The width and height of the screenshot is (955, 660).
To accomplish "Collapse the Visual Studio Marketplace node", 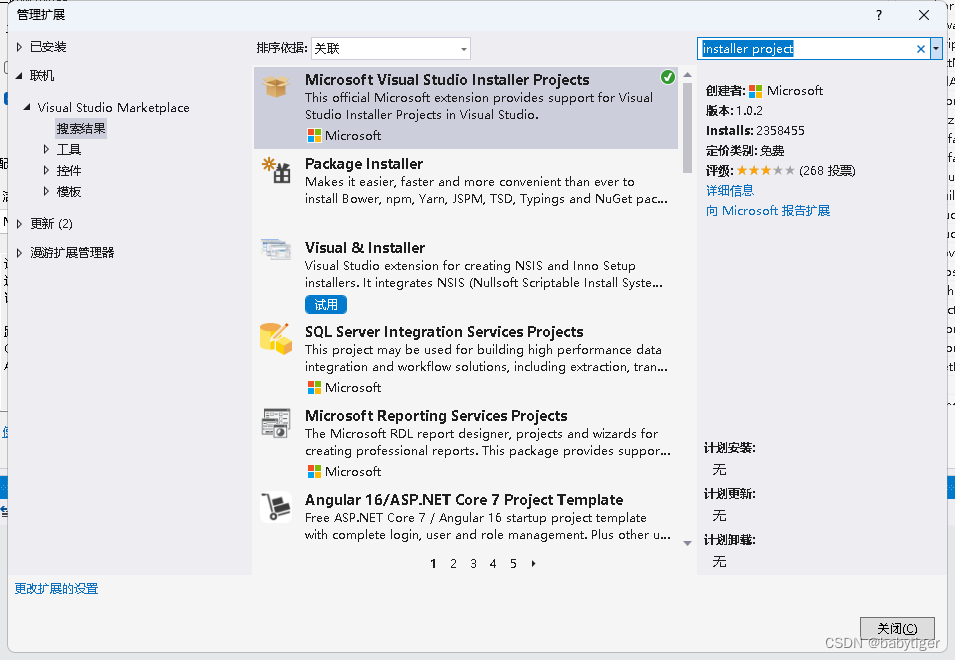I will click(27, 107).
